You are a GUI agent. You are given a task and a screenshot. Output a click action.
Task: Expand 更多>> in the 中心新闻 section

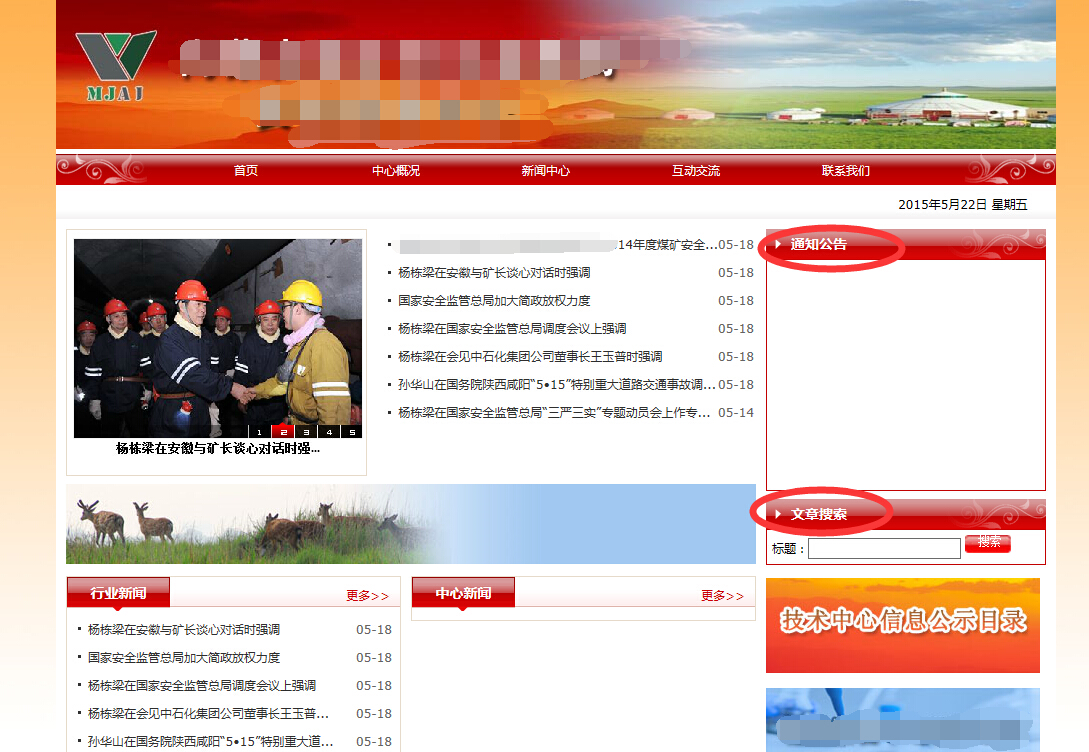722,596
